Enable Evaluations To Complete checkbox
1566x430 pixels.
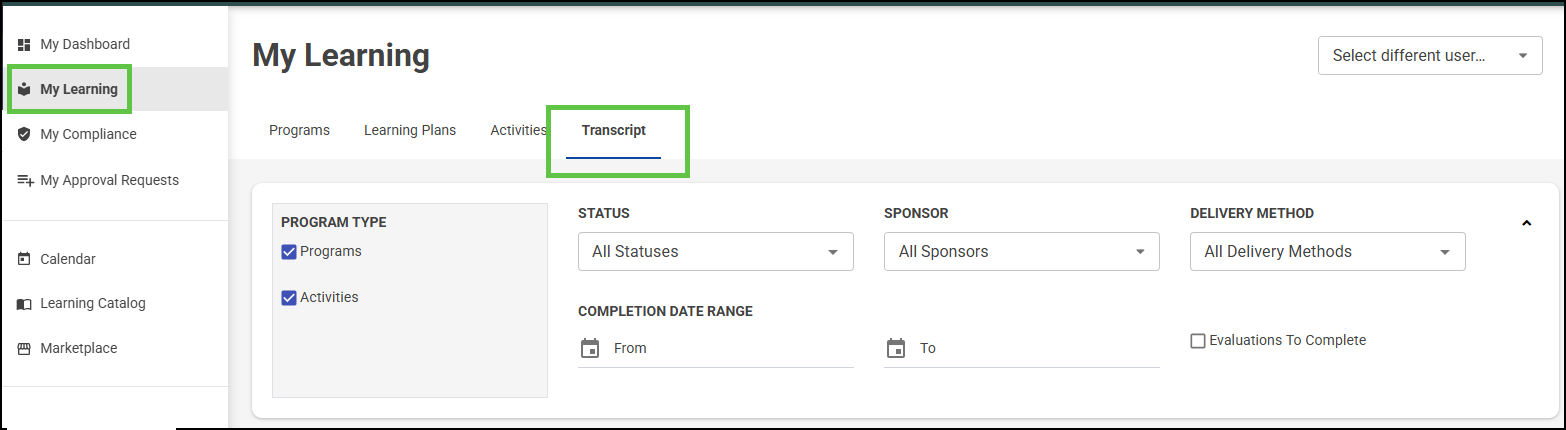1198,341
